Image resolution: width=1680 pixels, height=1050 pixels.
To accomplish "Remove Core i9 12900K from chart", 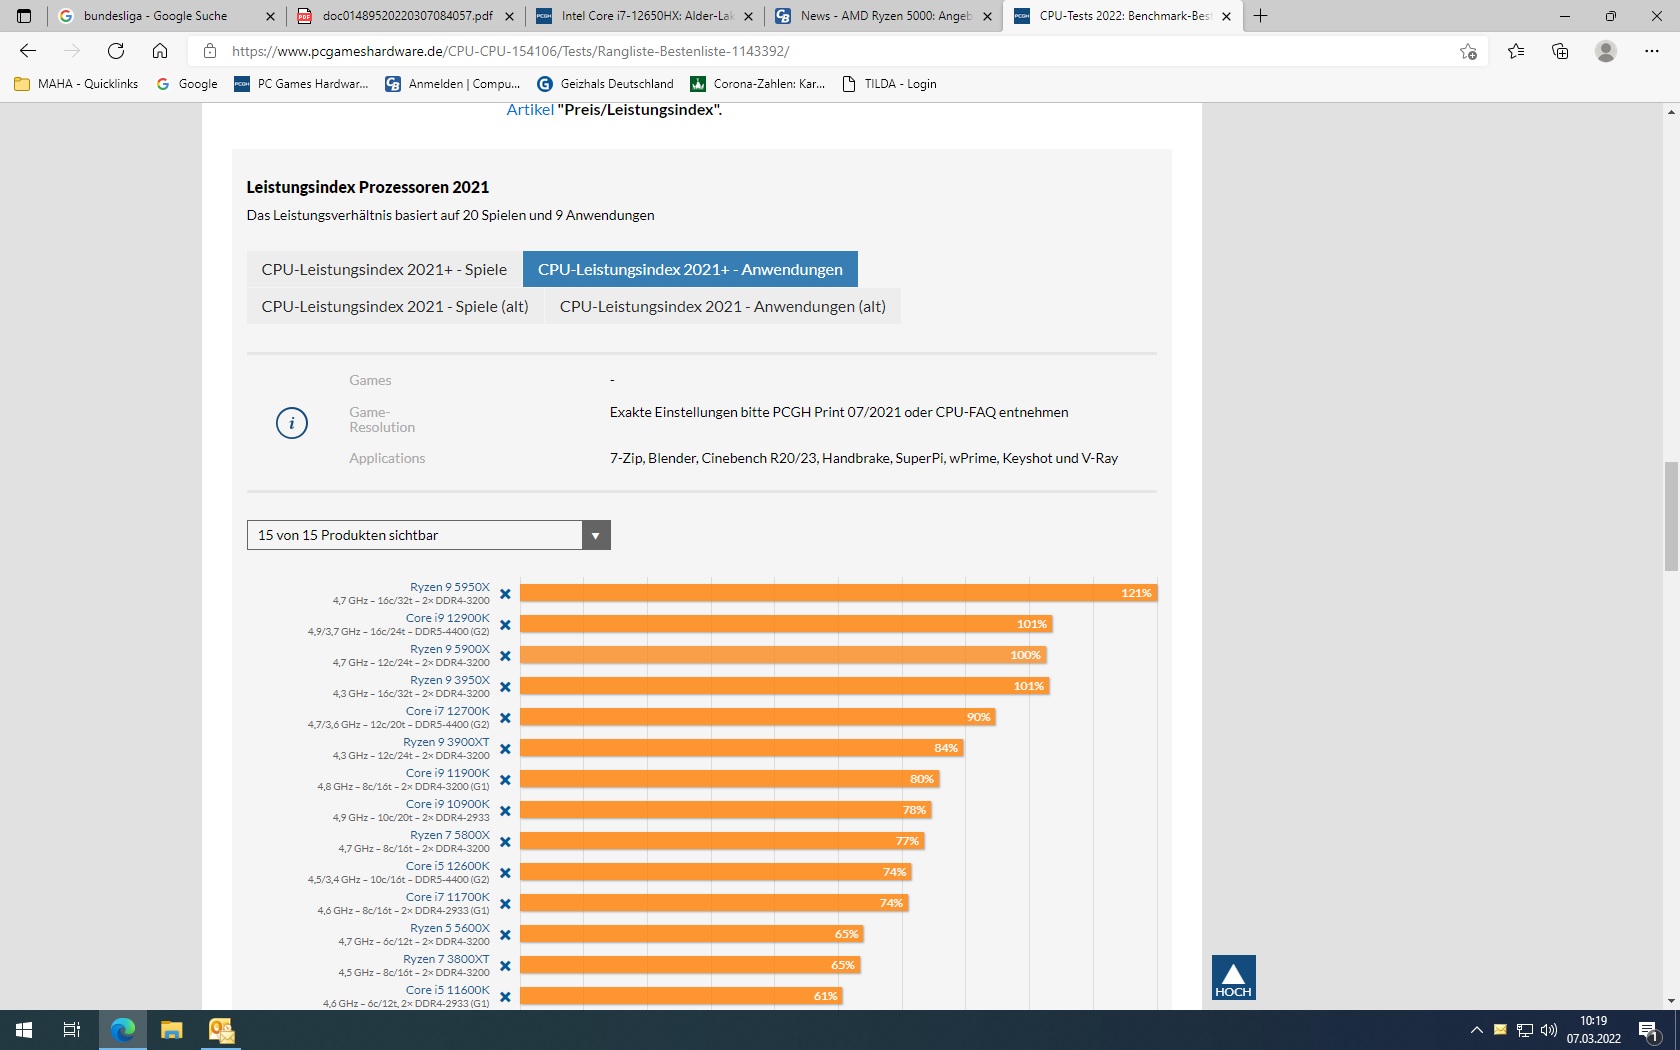I will pos(505,625).
